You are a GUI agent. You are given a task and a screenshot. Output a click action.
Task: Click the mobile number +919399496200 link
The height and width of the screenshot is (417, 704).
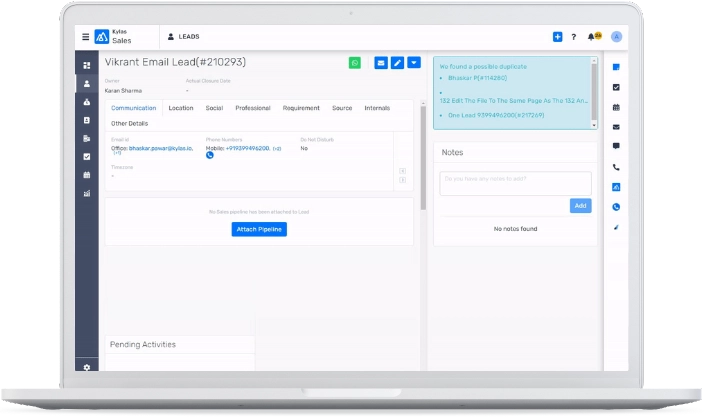pyautogui.click(x=248, y=148)
